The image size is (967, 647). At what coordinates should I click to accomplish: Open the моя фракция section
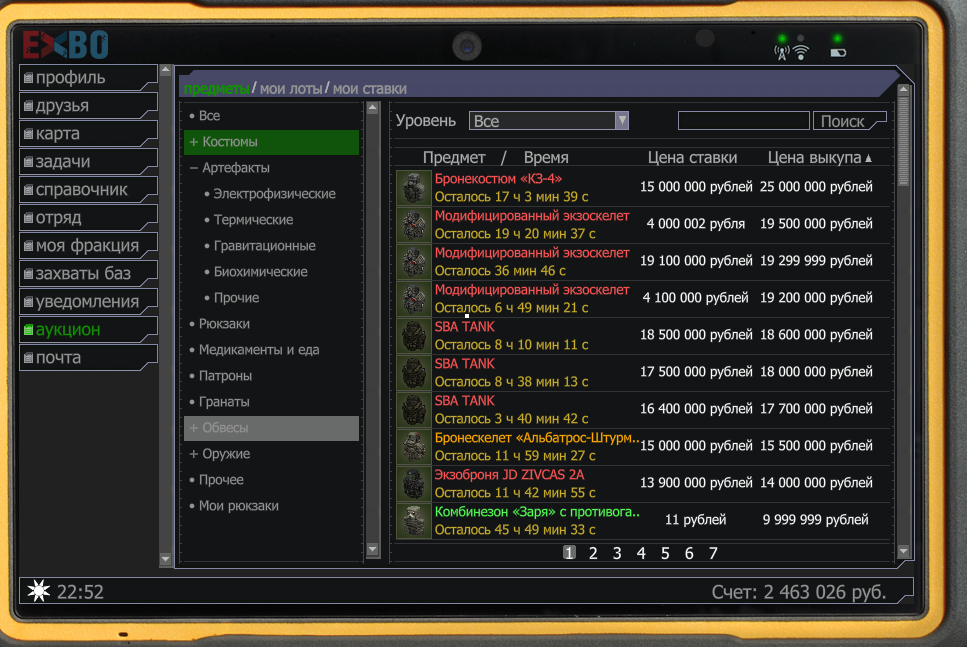pos(88,245)
